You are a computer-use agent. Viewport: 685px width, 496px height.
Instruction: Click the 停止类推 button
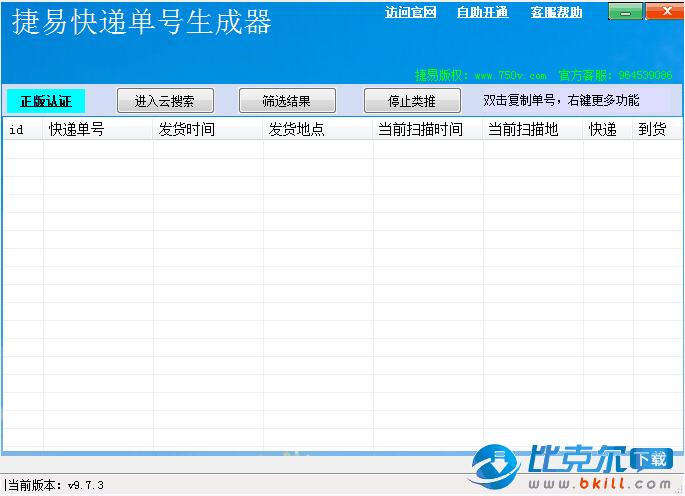coord(412,101)
